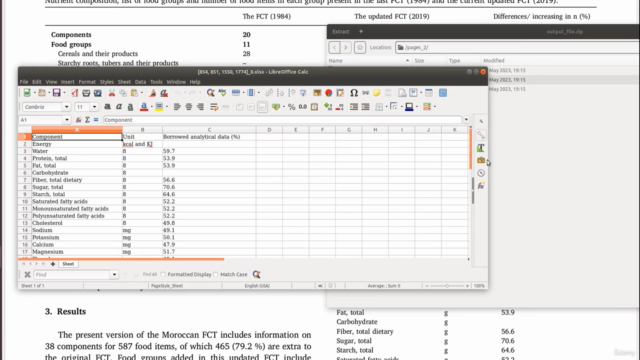The height and width of the screenshot is (360, 640).
Task: Open the Insert menu
Action: (x=68, y=82)
